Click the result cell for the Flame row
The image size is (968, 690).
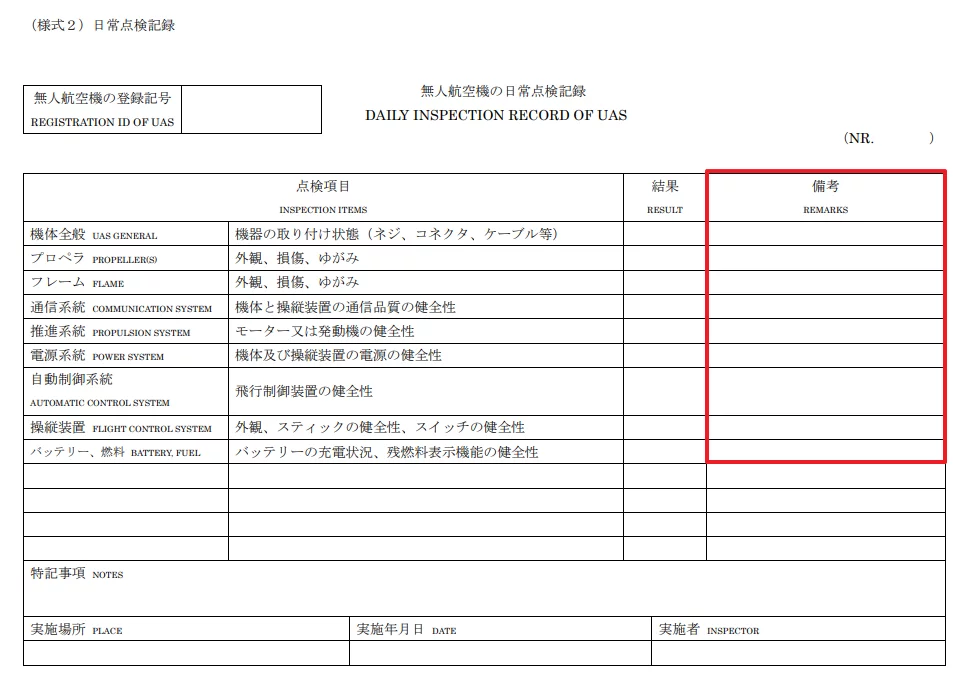pyautogui.click(x=664, y=283)
